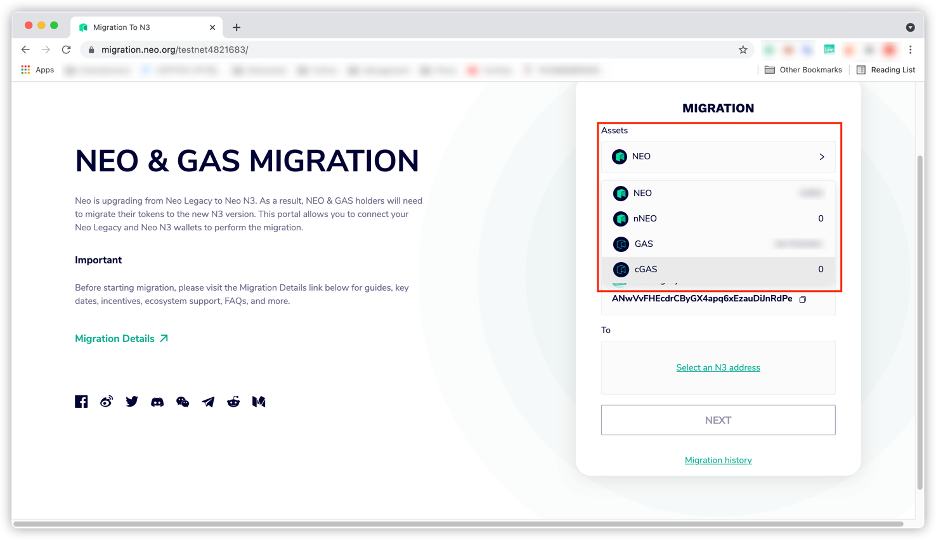Screen dimensions: 936x540
Task: Expand the Assets NEO dropdown selector
Action: [718, 157]
